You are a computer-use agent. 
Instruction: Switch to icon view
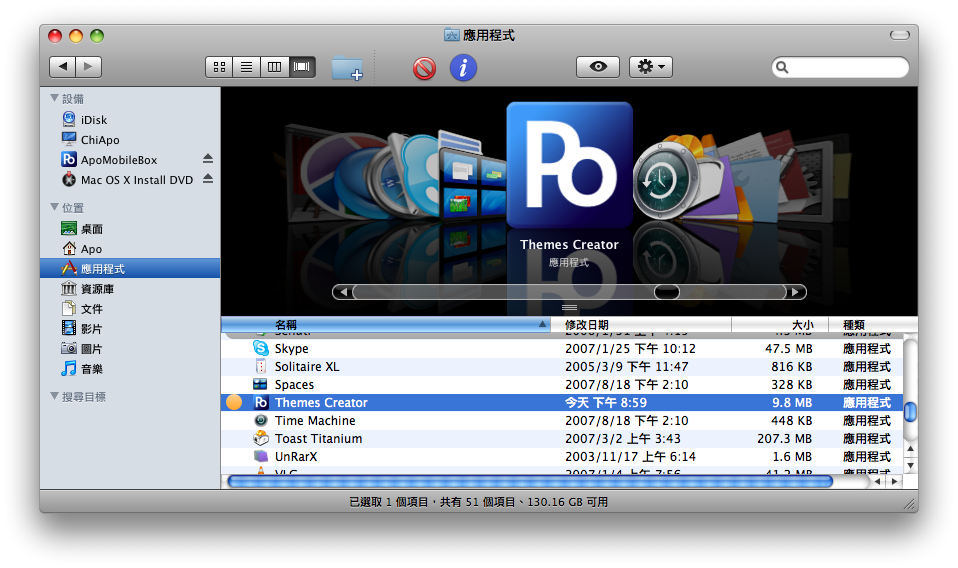tap(219, 67)
